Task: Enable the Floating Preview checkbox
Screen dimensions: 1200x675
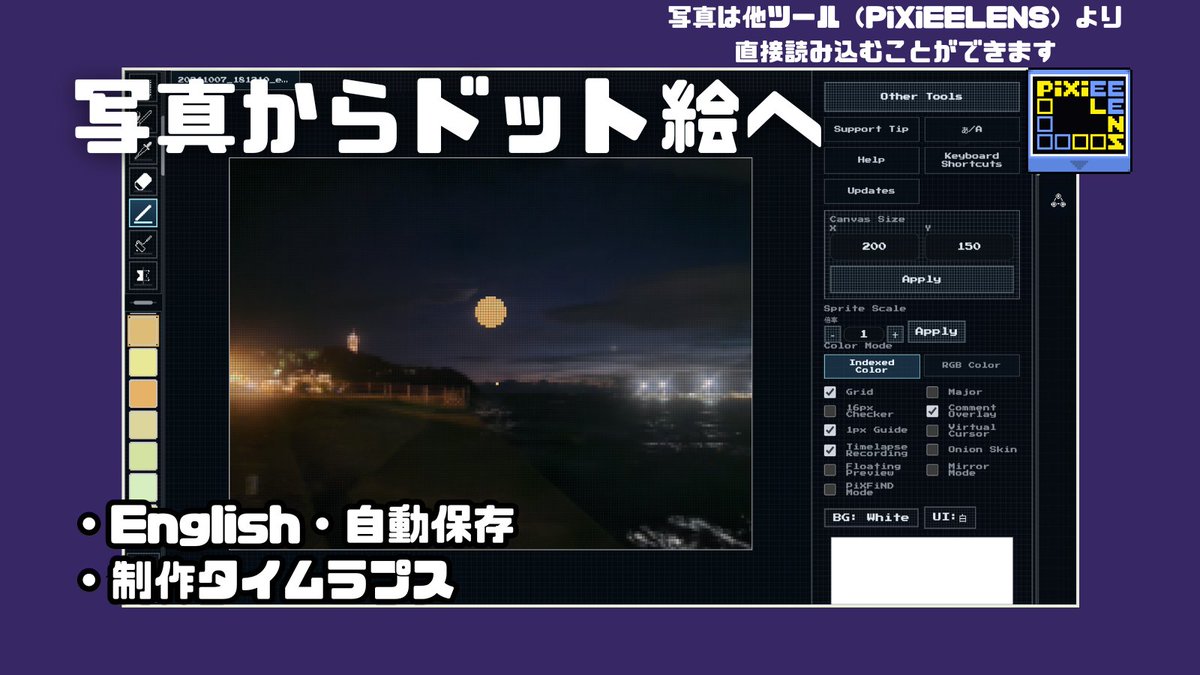Action: [x=830, y=469]
